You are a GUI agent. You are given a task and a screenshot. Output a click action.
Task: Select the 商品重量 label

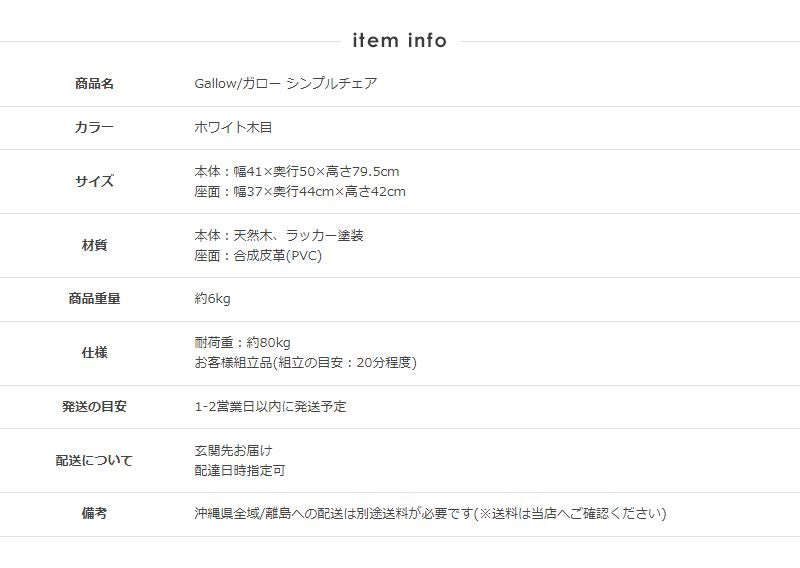(x=94, y=299)
